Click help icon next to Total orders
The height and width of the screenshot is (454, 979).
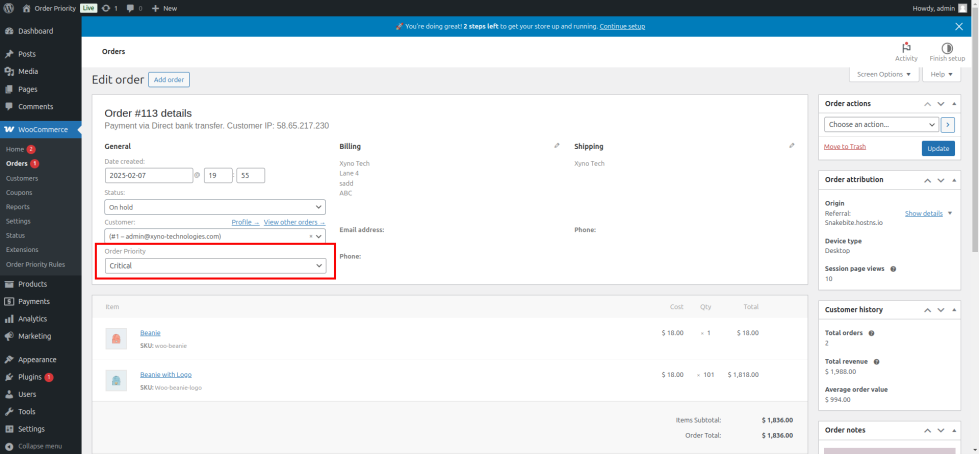(x=872, y=332)
